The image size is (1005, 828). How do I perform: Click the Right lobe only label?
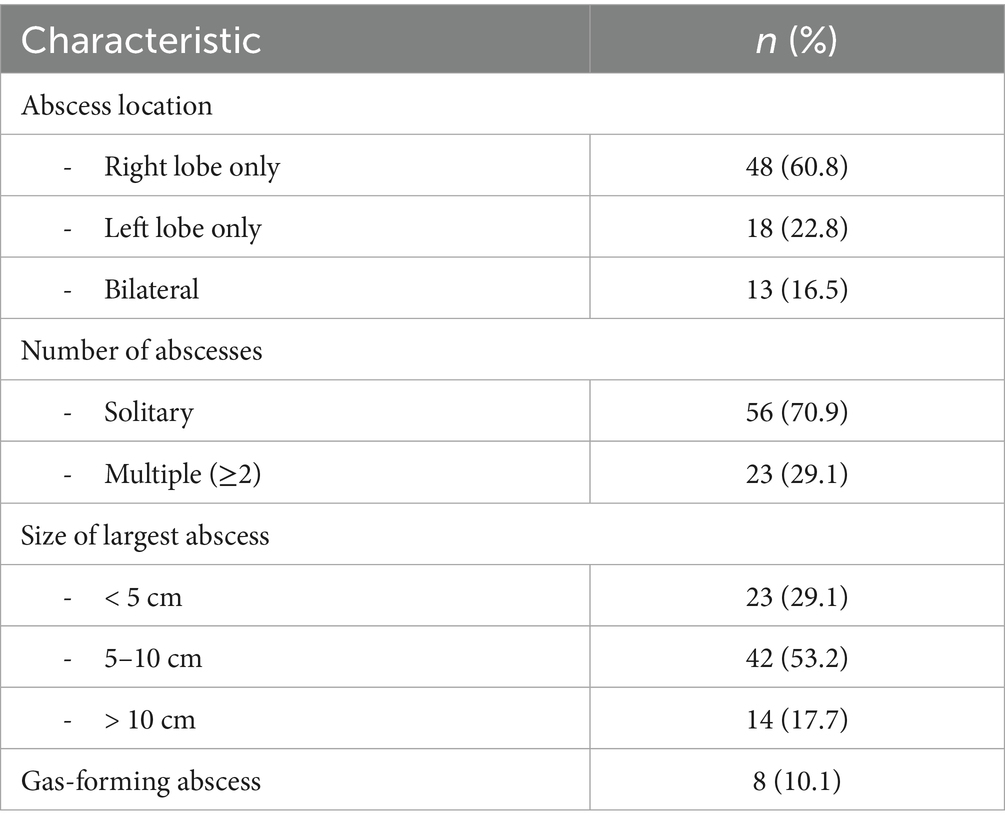192,166
